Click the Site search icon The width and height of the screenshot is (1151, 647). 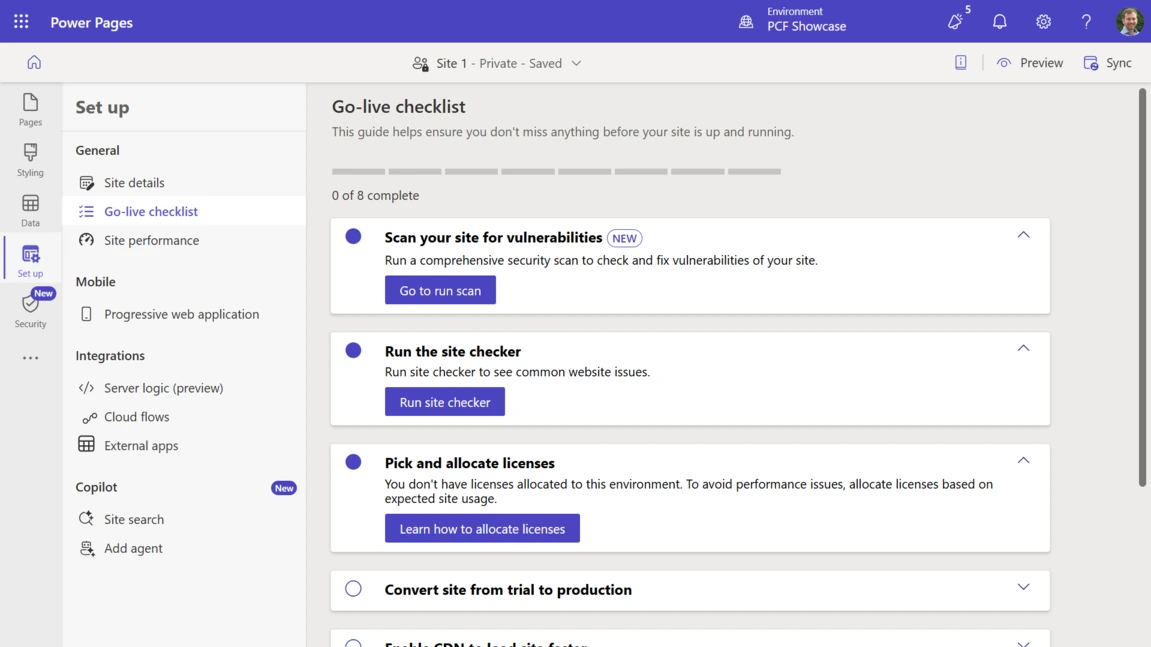click(x=87, y=518)
